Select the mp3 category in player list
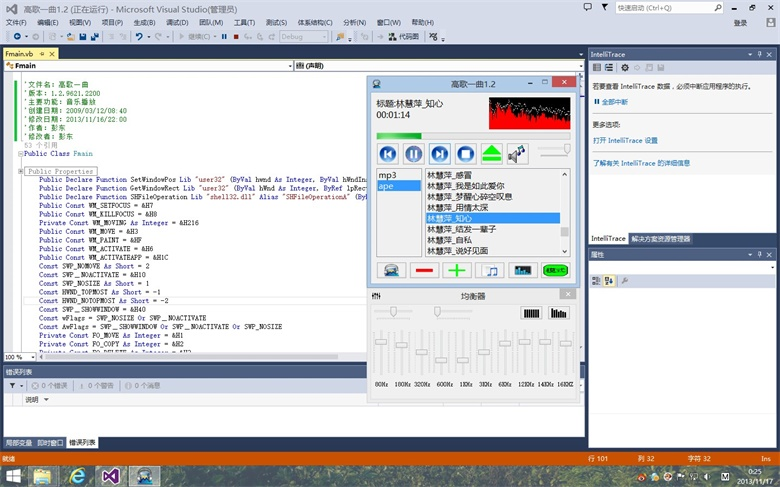 [x=386, y=175]
